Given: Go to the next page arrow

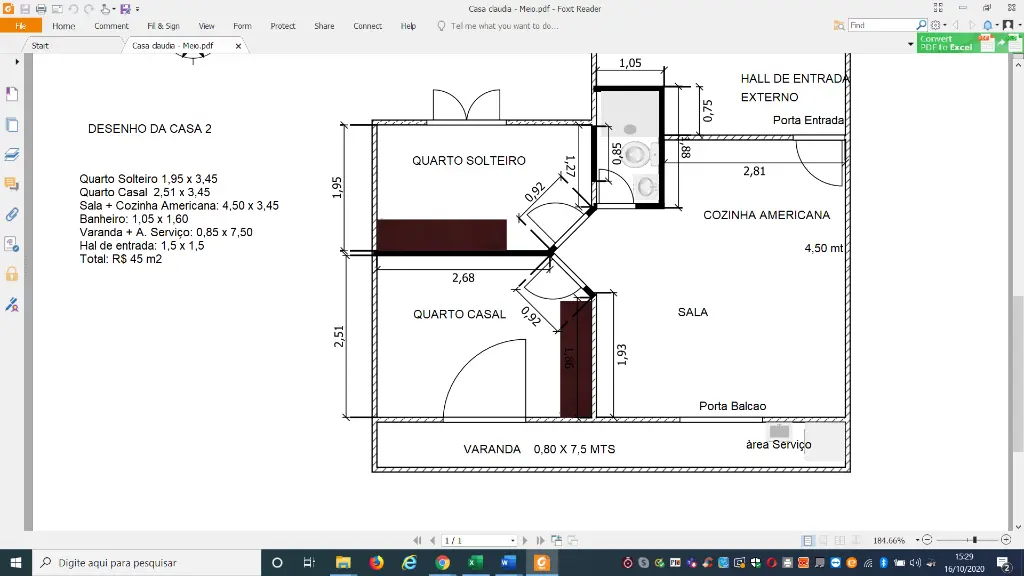Looking at the screenshot, I should [527, 541].
